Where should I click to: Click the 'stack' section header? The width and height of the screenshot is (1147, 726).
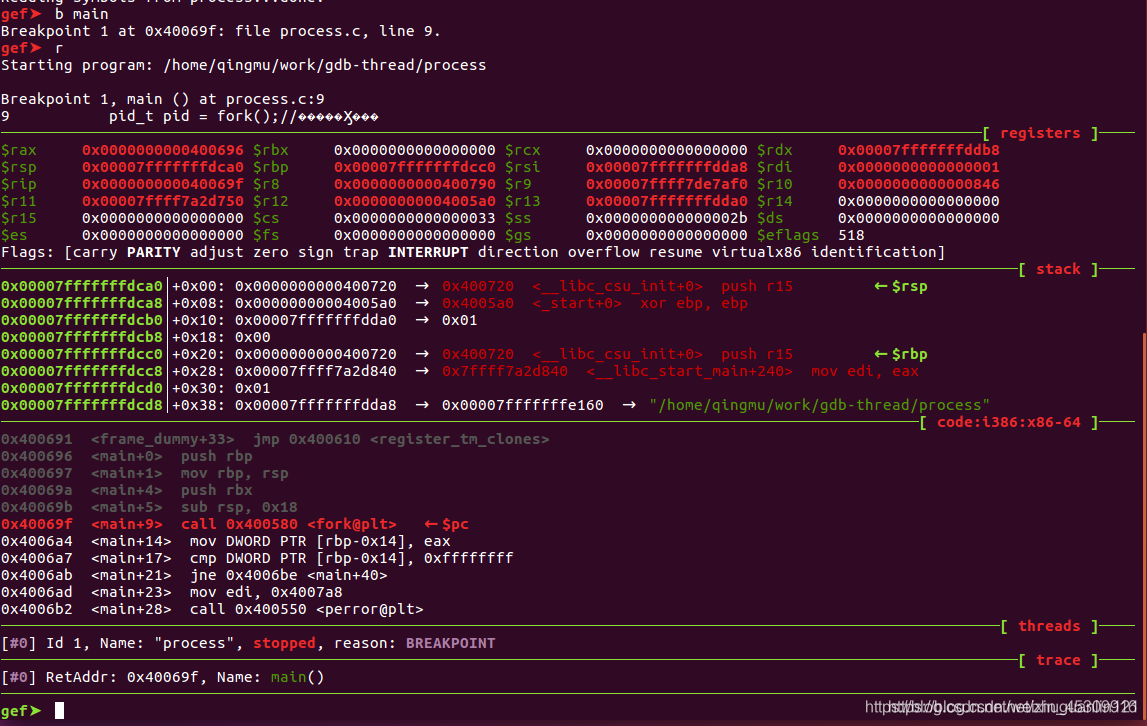[1058, 269]
